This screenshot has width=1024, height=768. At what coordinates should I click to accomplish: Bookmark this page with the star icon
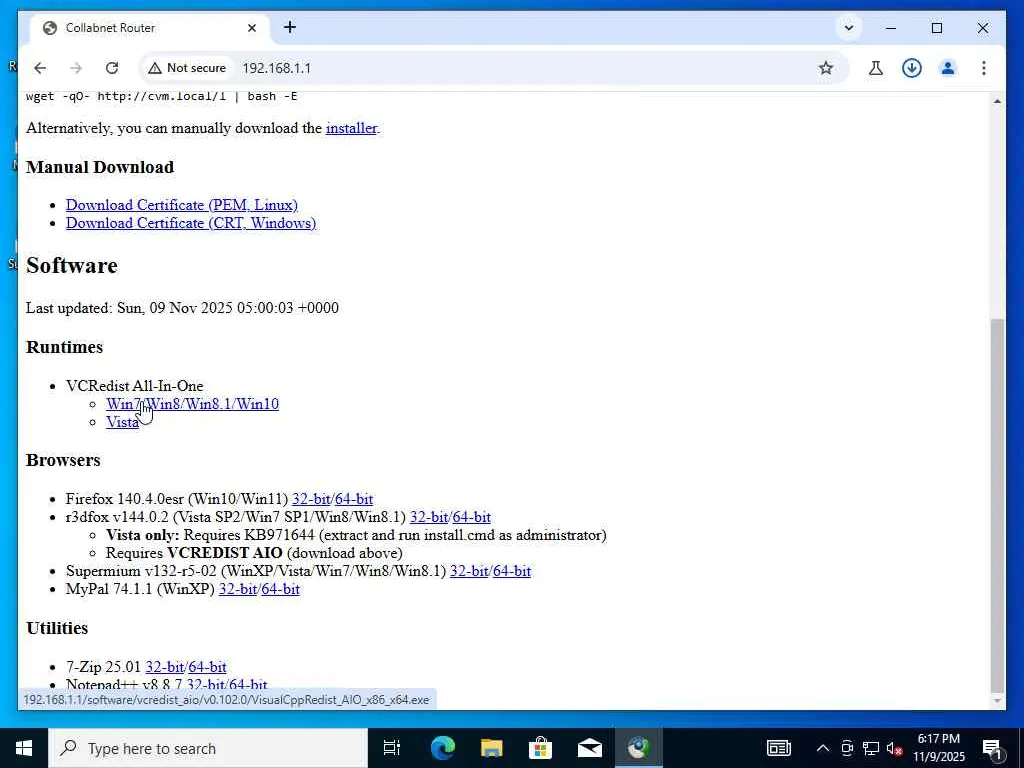pos(825,68)
